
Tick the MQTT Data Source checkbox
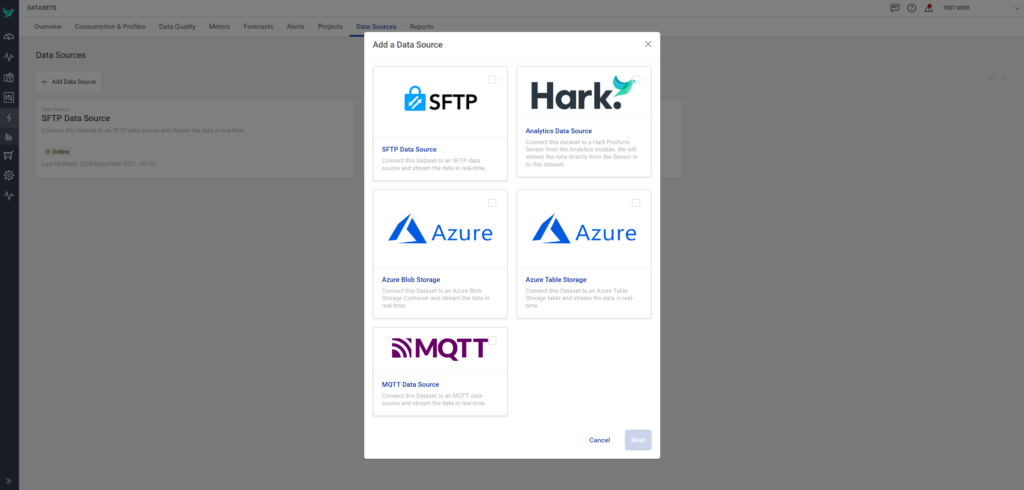tap(492, 340)
